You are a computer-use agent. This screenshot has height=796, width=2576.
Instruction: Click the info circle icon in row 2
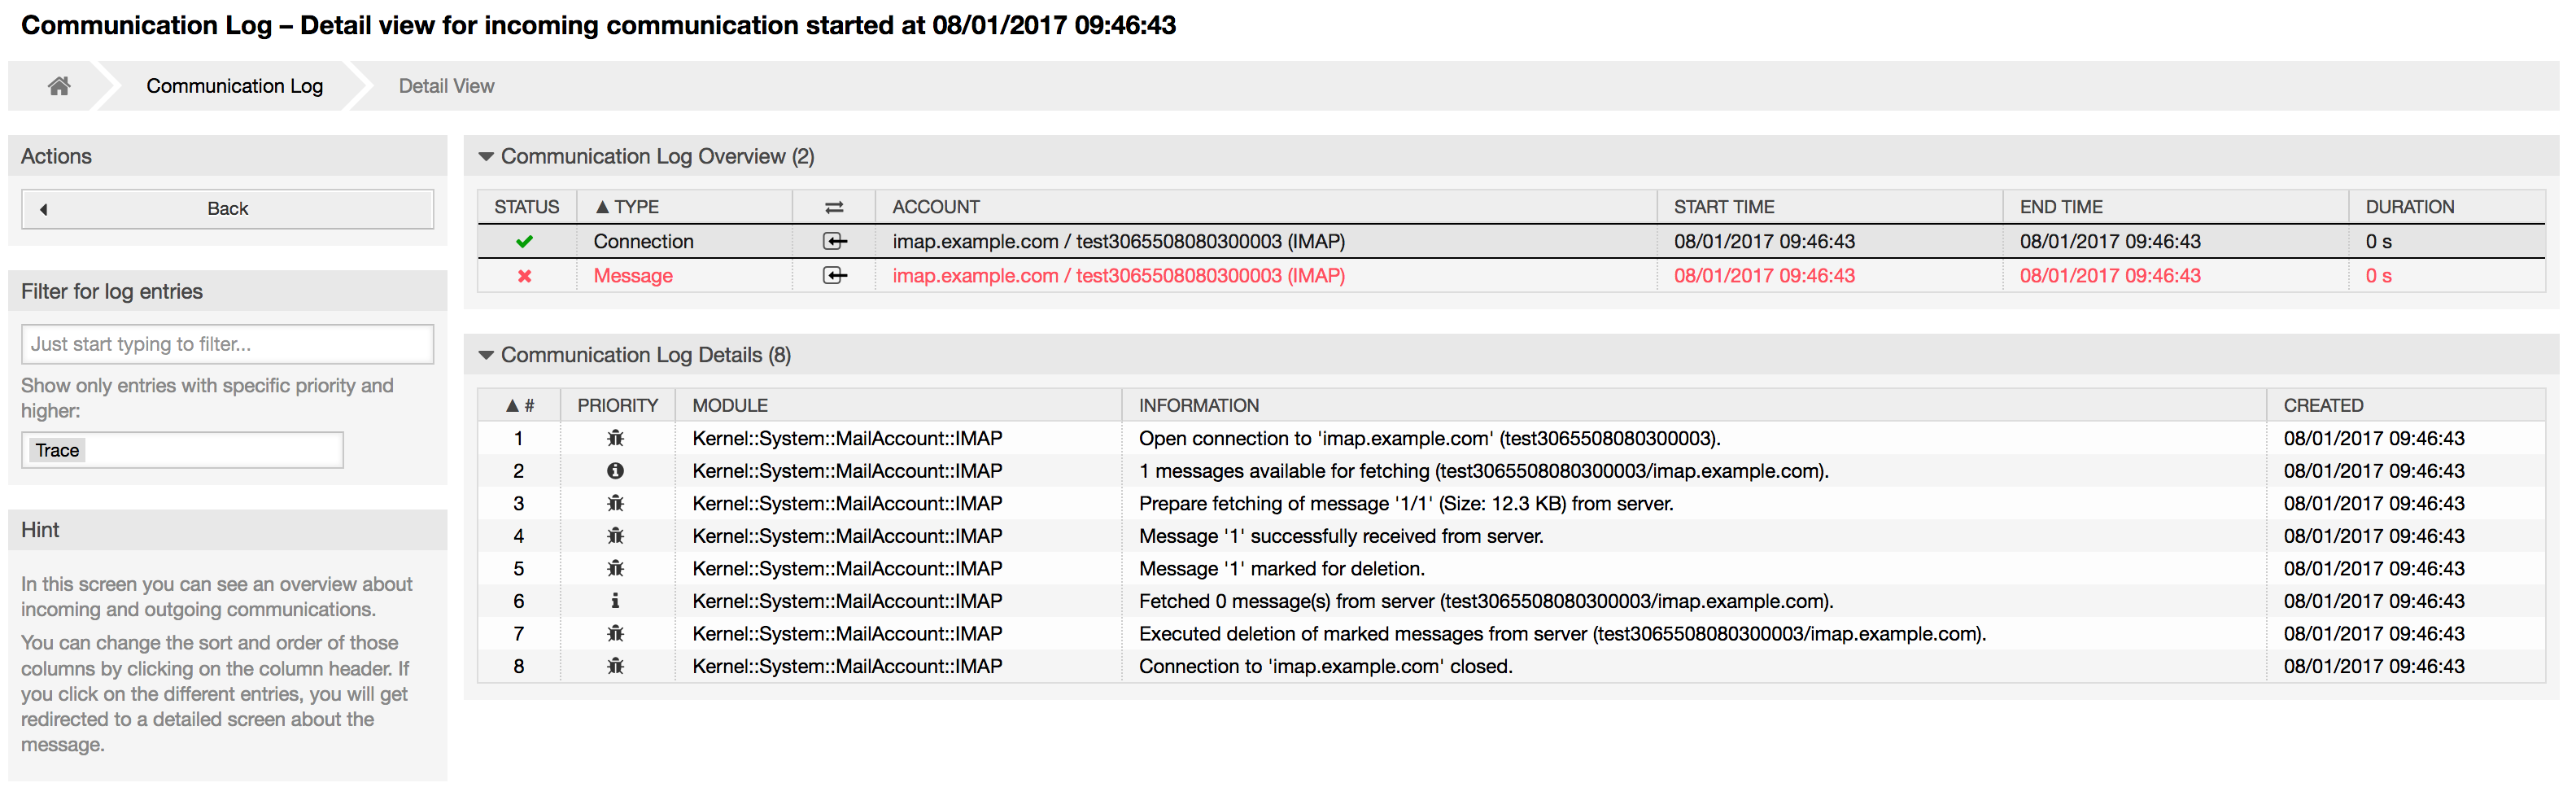[x=615, y=471]
